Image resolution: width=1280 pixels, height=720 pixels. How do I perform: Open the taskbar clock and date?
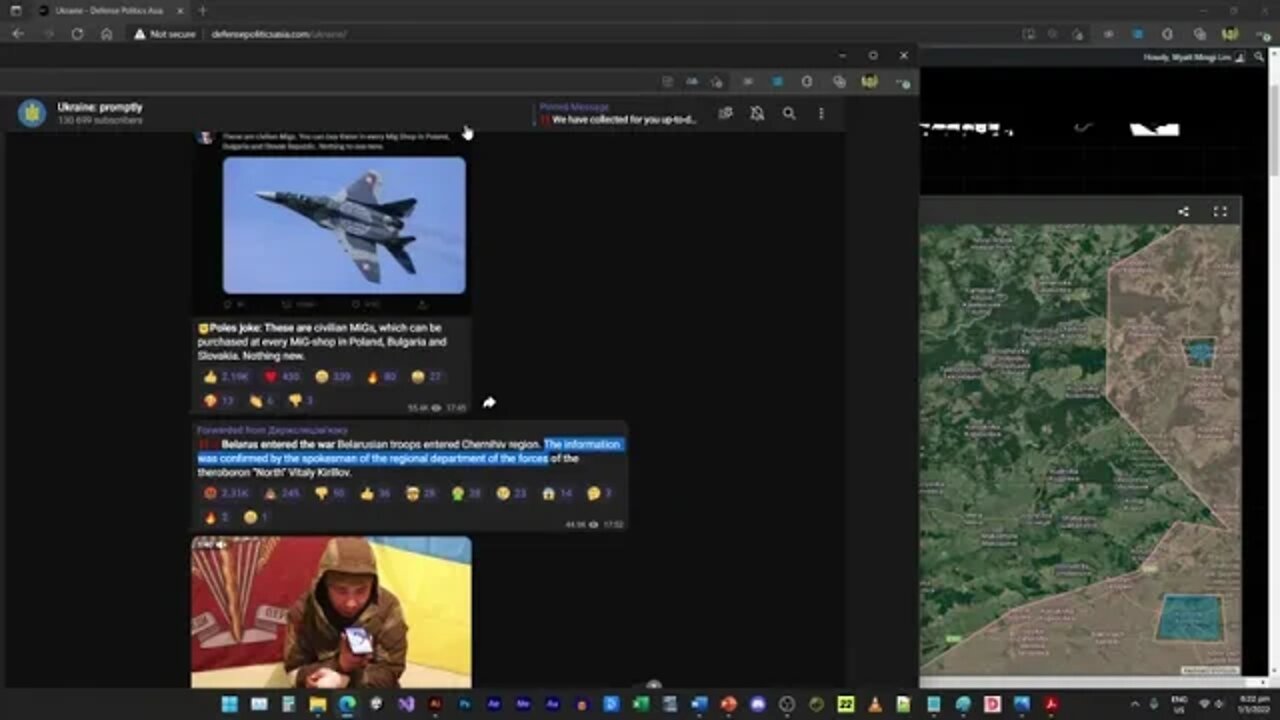pyautogui.click(x=1254, y=704)
